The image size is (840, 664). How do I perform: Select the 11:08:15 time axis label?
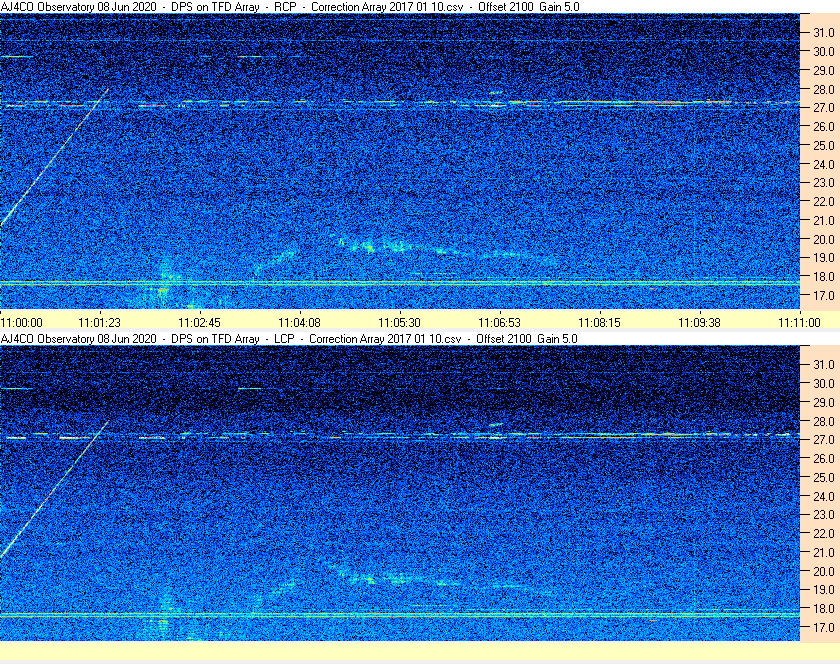click(599, 323)
